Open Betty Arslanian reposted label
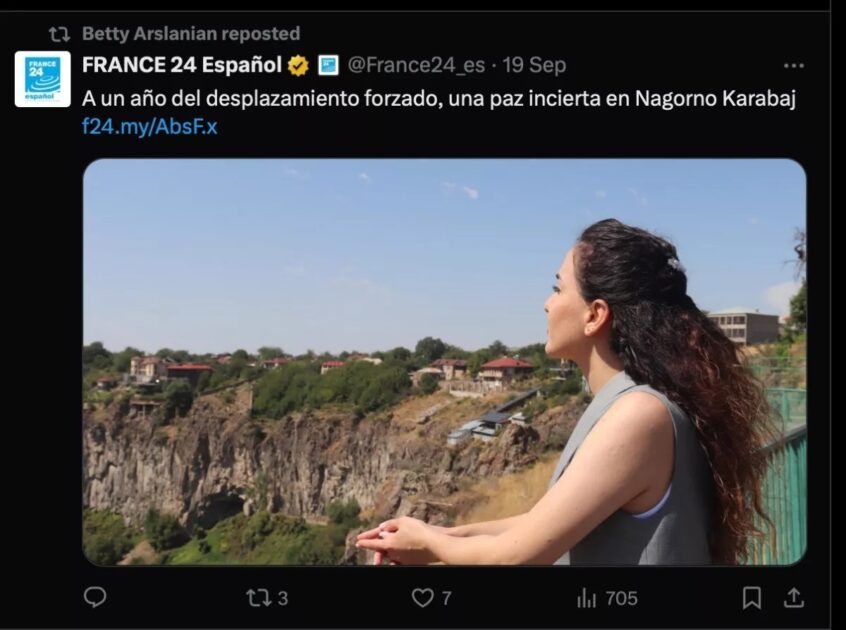Image resolution: width=846 pixels, height=630 pixels. coord(191,33)
